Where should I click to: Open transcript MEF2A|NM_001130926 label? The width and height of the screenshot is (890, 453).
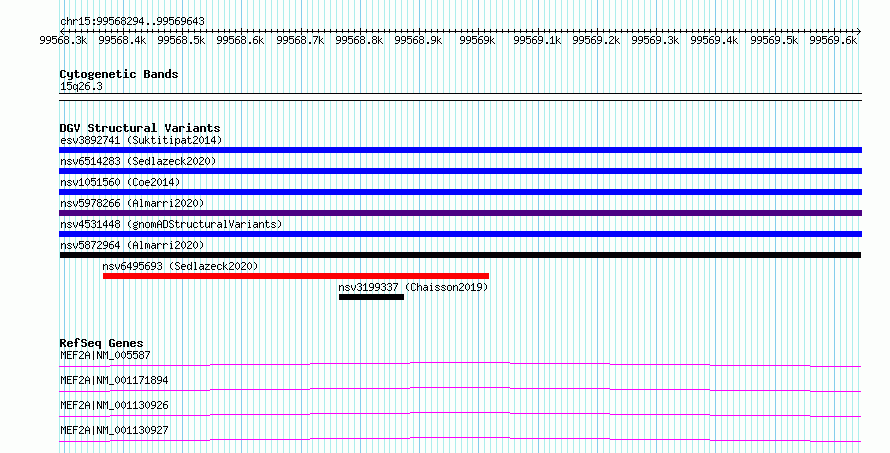coord(114,405)
